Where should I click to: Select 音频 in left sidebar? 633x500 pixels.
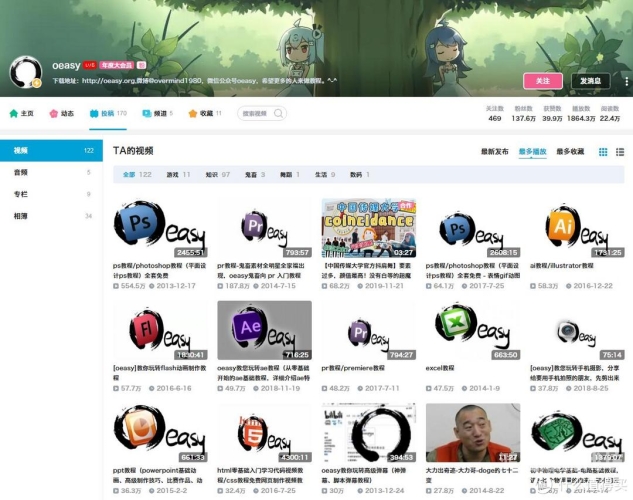(x=51, y=172)
